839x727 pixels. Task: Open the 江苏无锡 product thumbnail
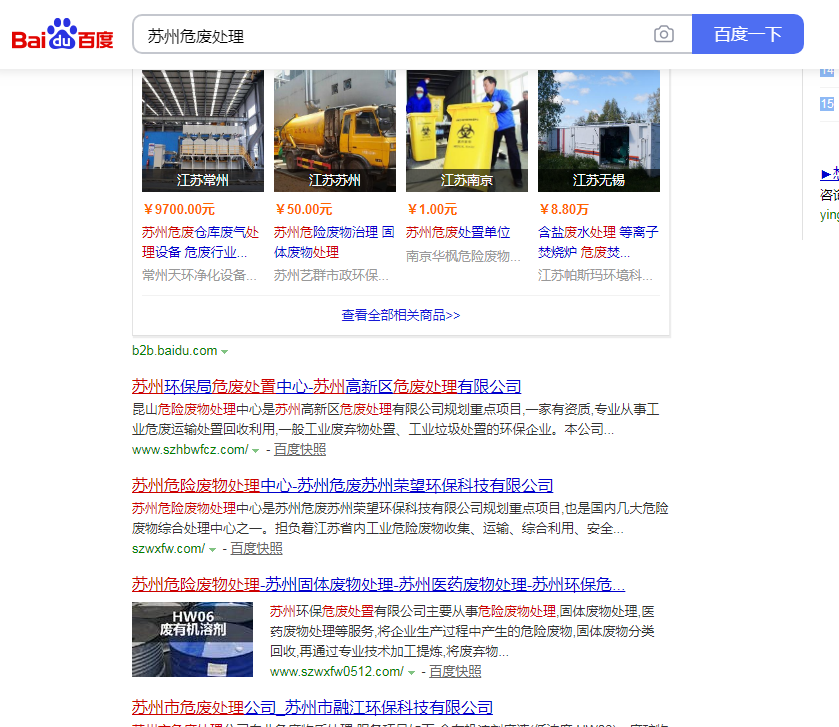click(599, 130)
